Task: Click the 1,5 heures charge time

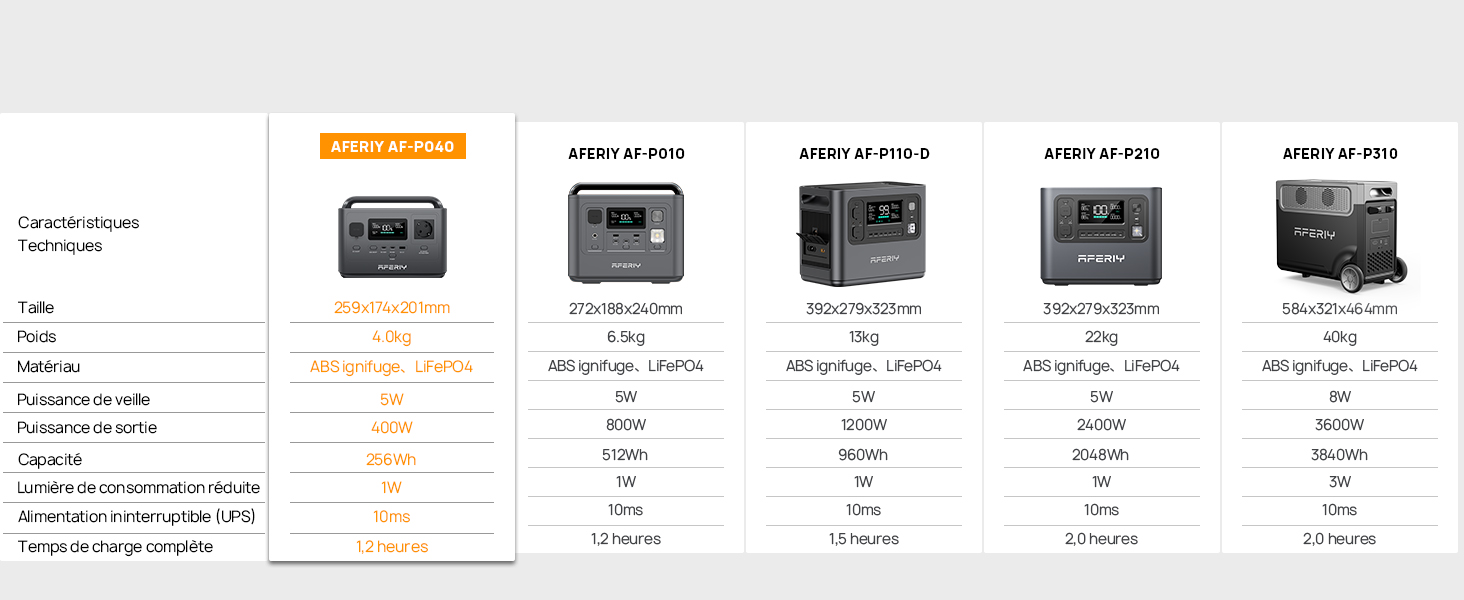Action: (x=864, y=539)
